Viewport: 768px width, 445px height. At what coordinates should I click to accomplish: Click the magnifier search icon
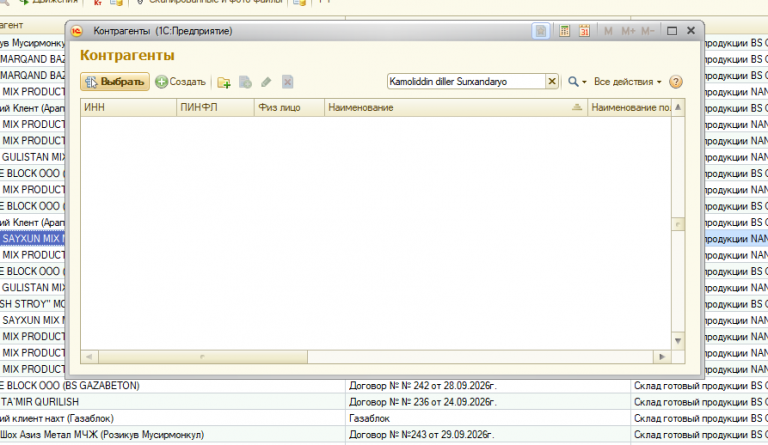point(573,82)
